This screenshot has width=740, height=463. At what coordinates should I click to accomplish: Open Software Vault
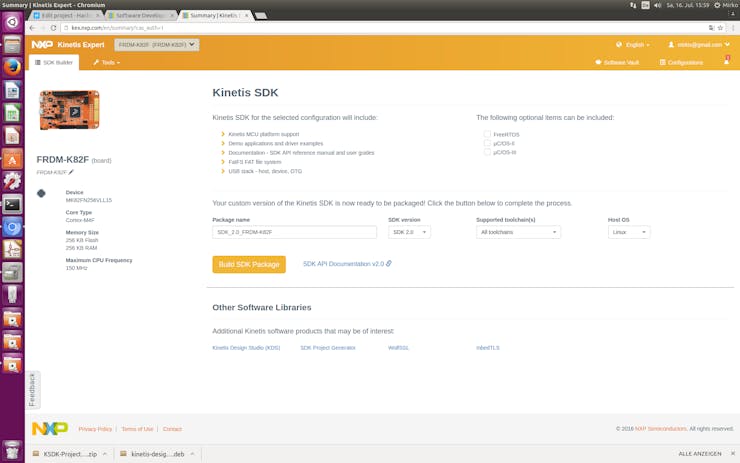tap(617, 62)
